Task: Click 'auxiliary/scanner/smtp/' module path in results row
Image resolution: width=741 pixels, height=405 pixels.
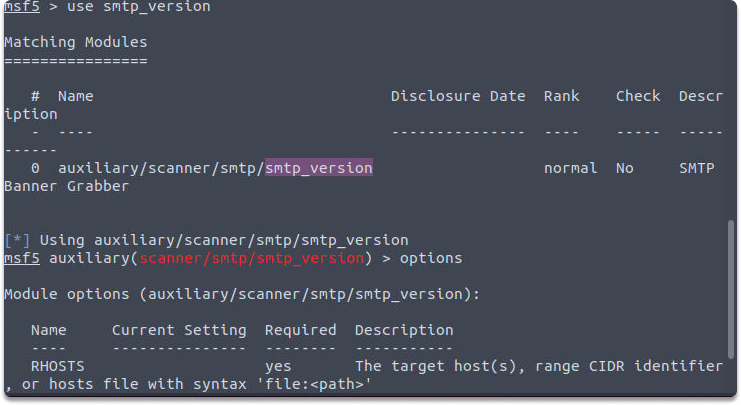Action: (x=161, y=168)
